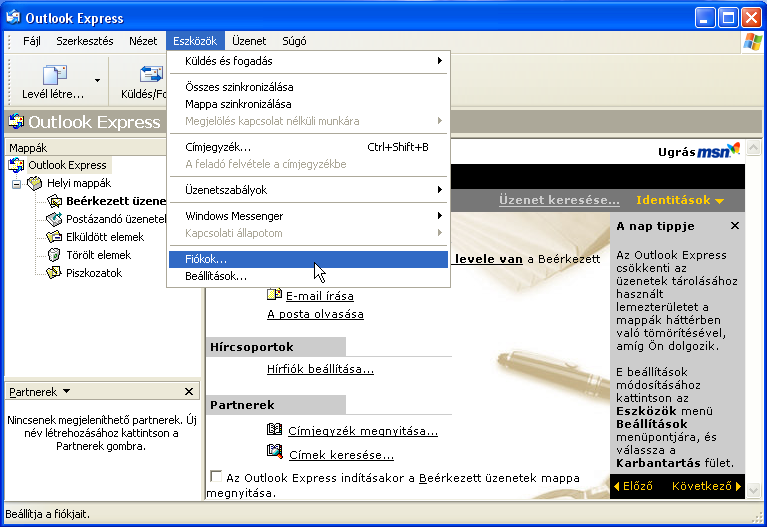Expand the Küldés és fogadás submenu

[x=308, y=61]
